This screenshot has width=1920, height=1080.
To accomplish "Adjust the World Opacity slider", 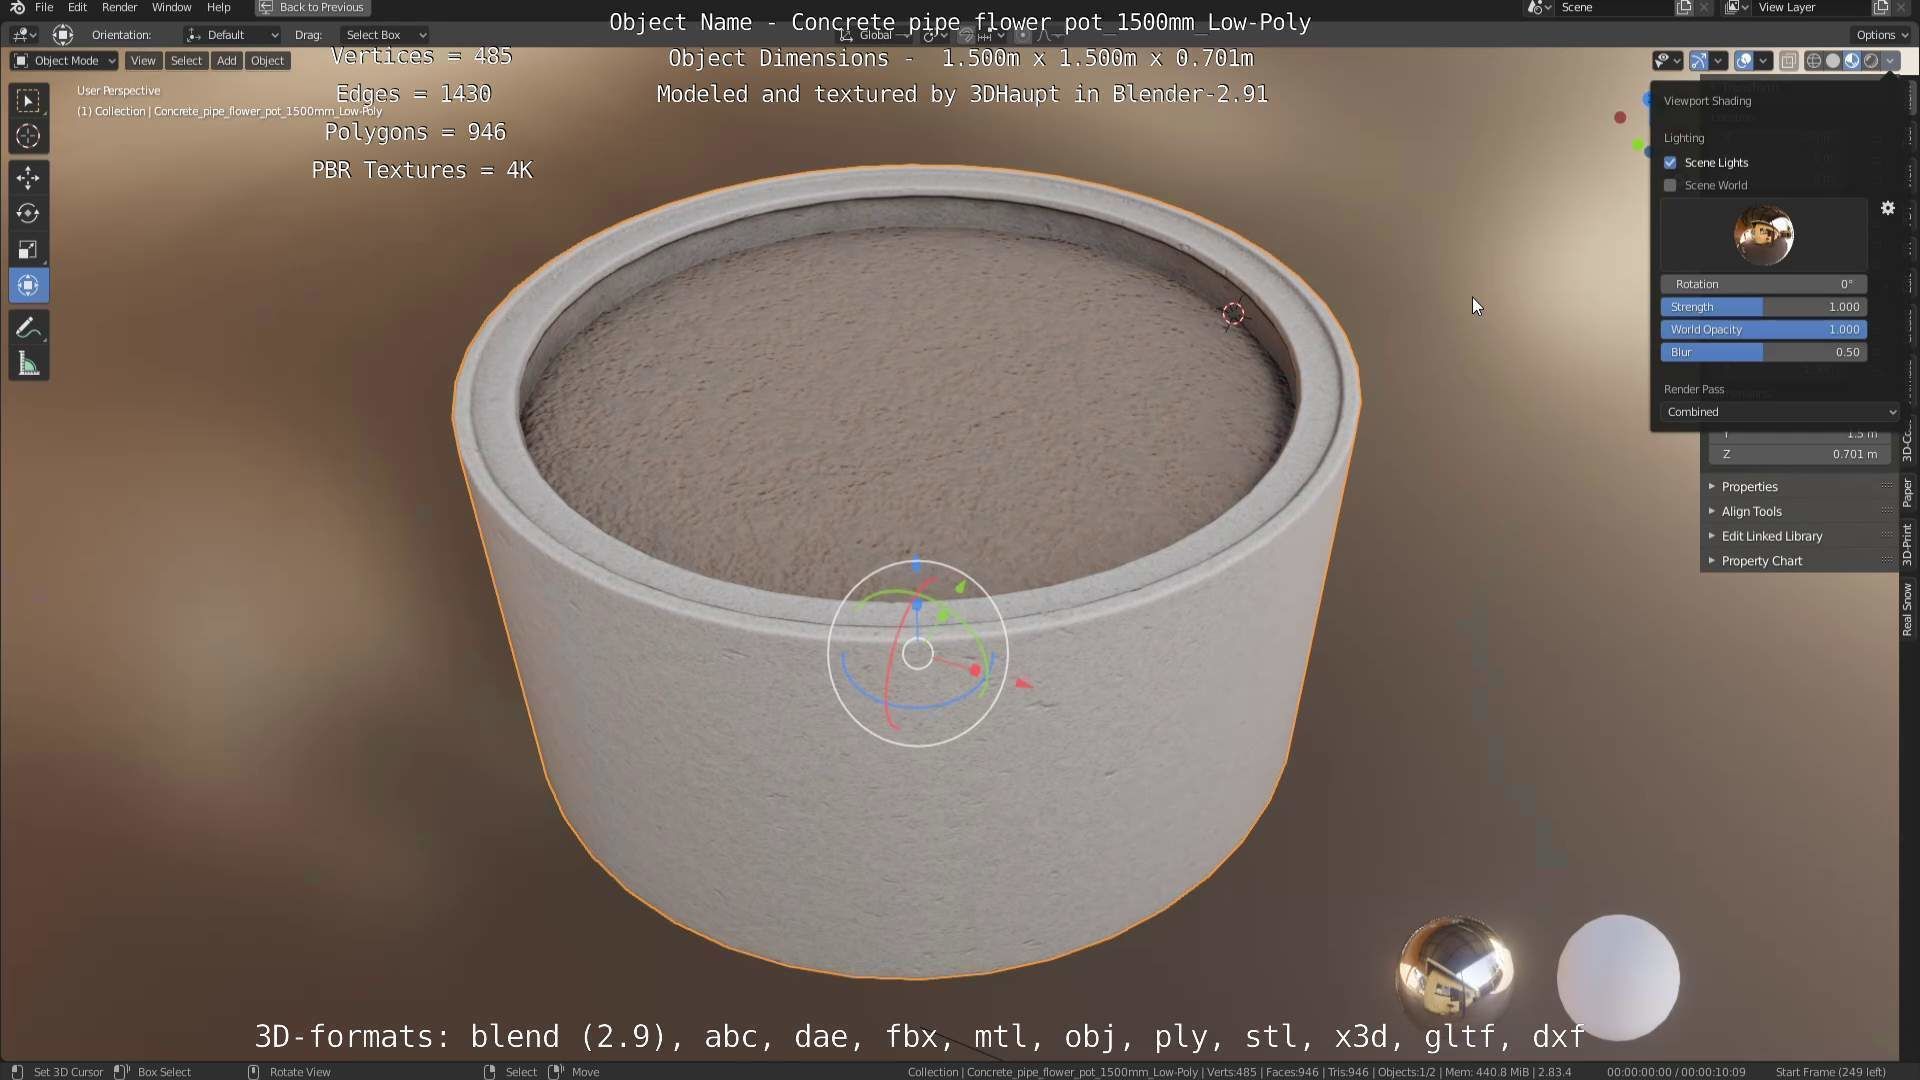I will [1764, 329].
